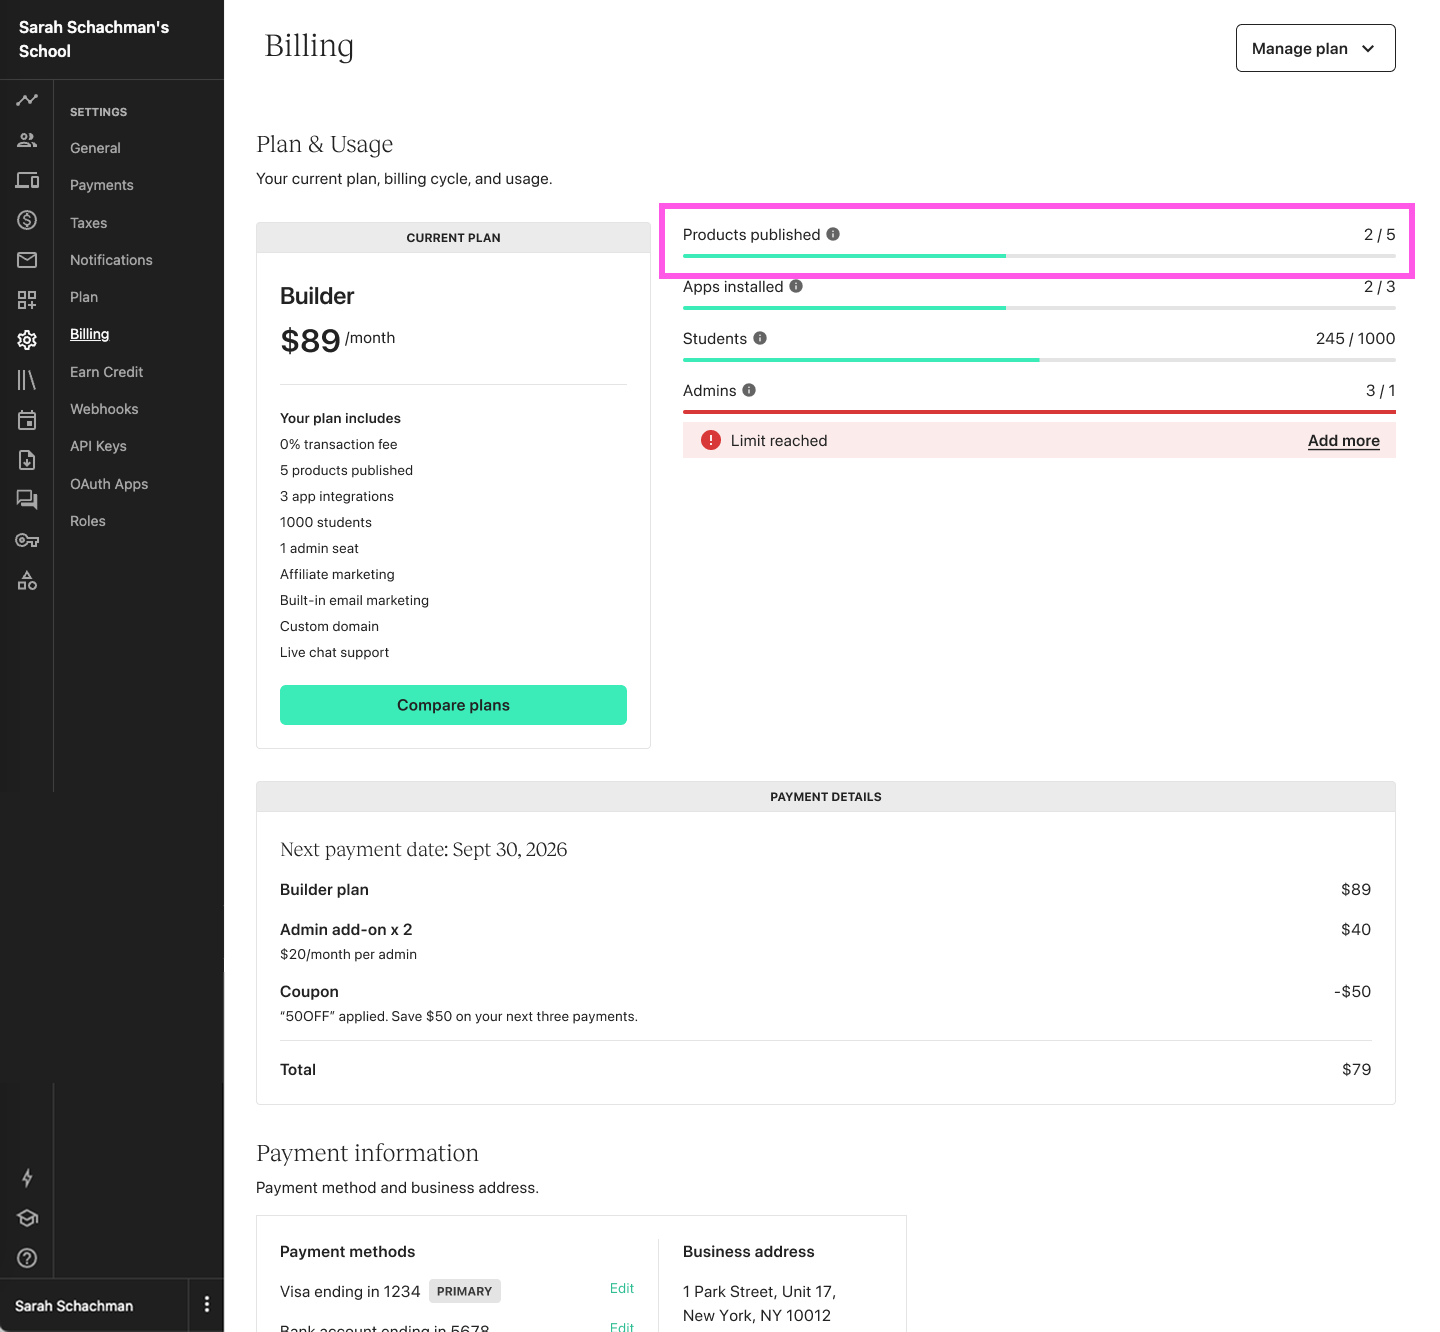Click the key sidebar icon
The height and width of the screenshot is (1332, 1440).
pos(27,540)
